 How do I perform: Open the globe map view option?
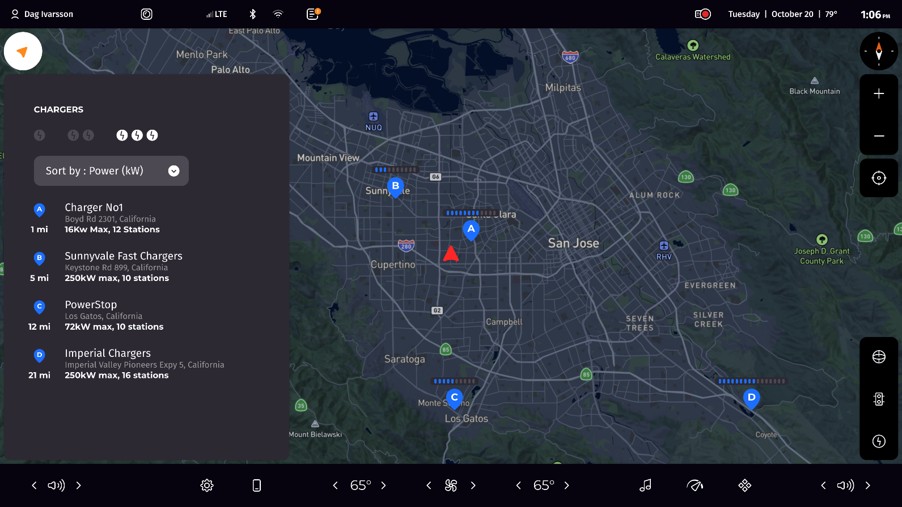pyautogui.click(x=878, y=357)
